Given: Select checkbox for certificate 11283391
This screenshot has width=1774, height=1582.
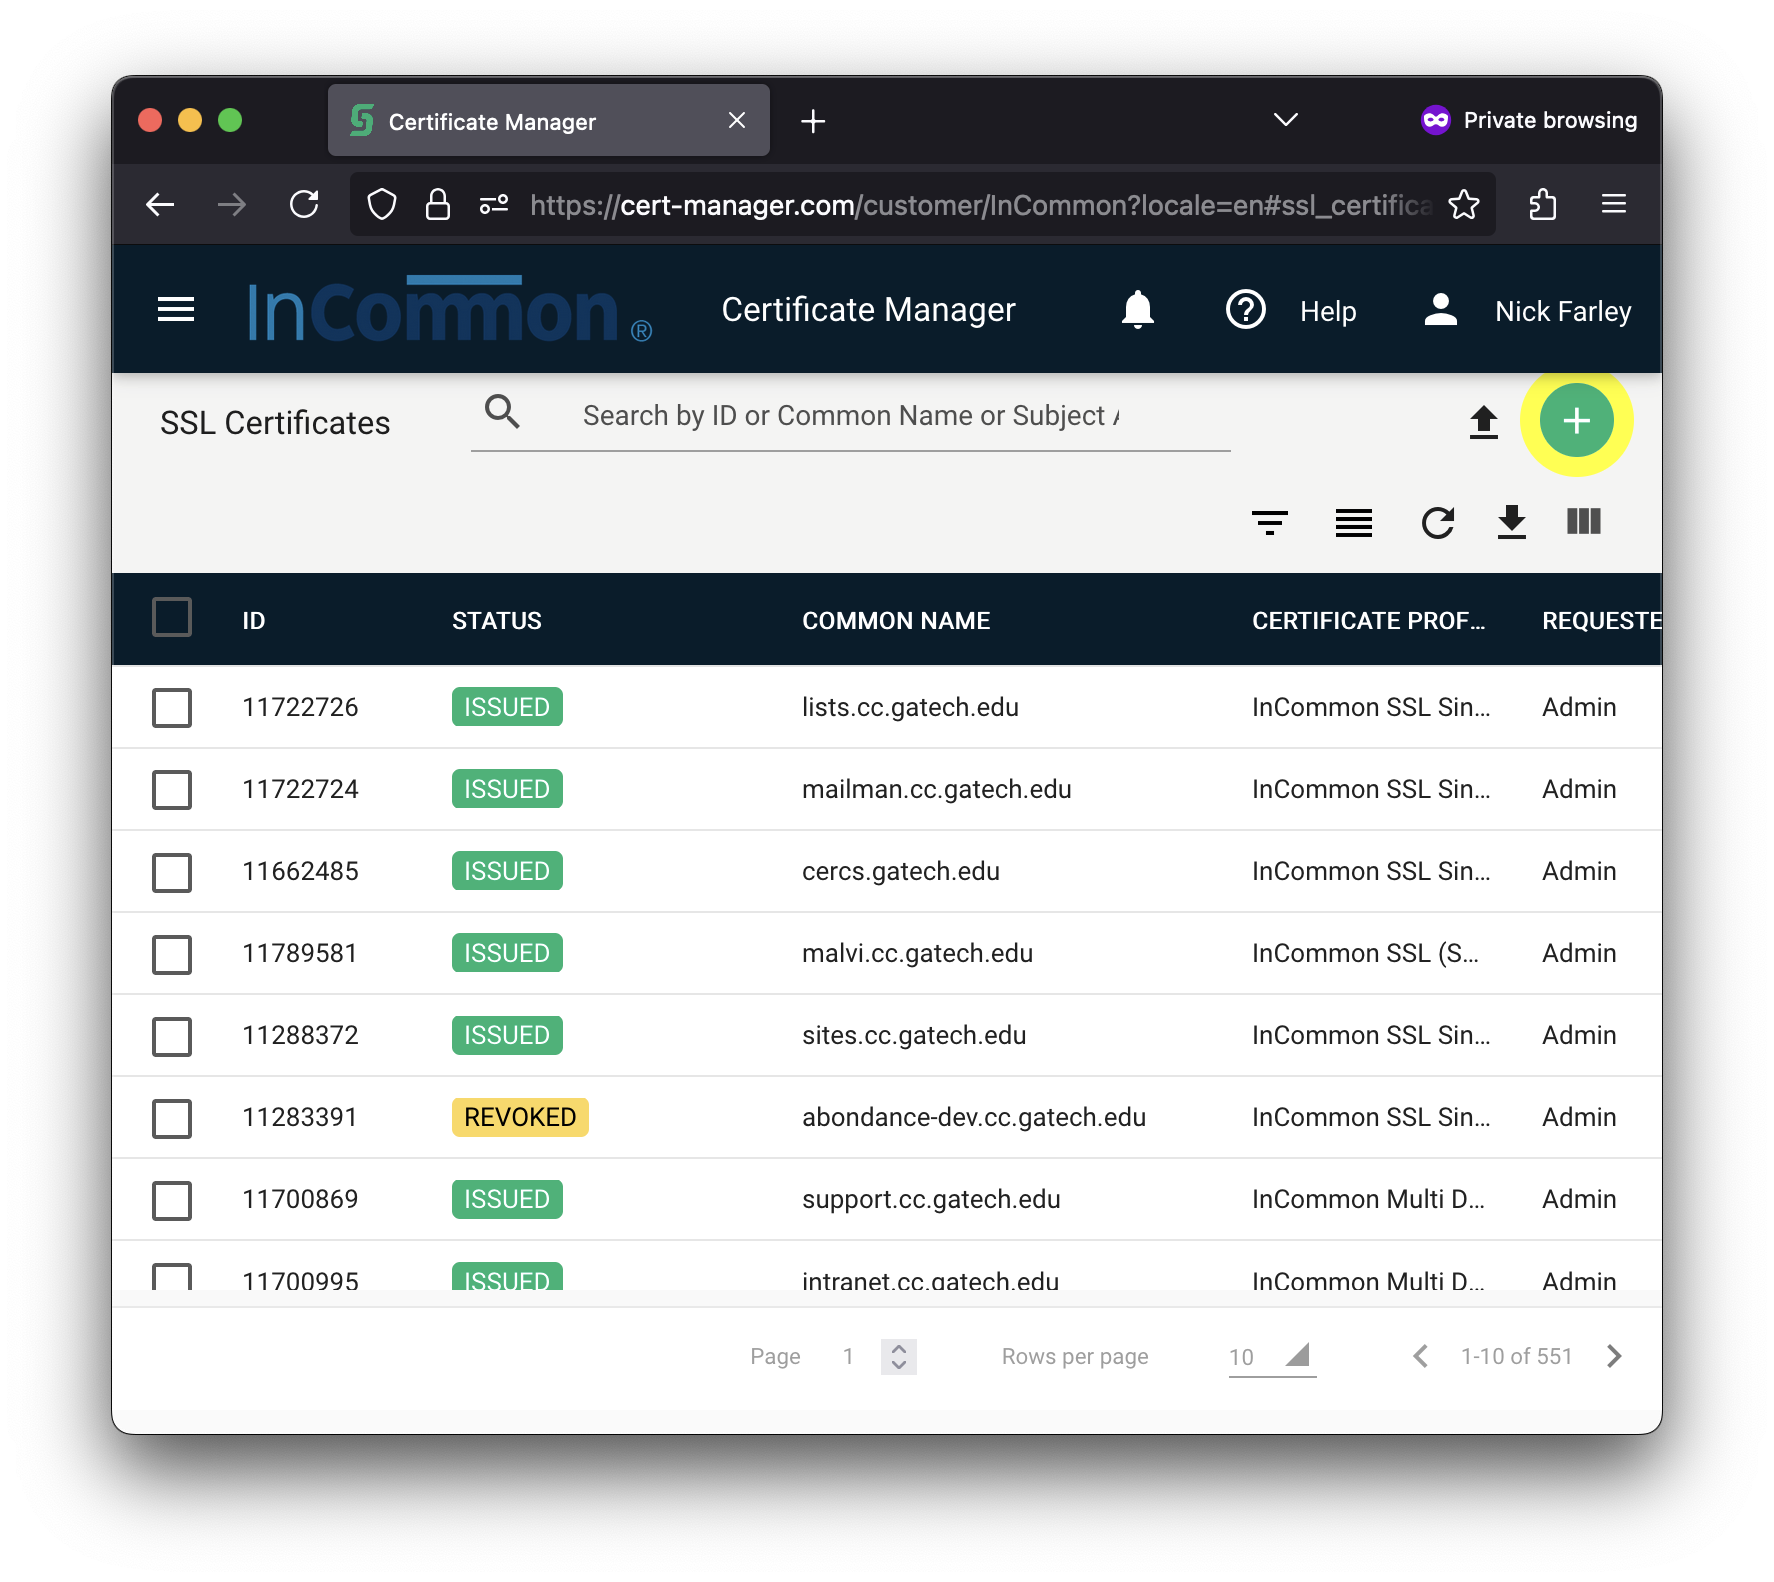Looking at the screenshot, I should 172,1118.
